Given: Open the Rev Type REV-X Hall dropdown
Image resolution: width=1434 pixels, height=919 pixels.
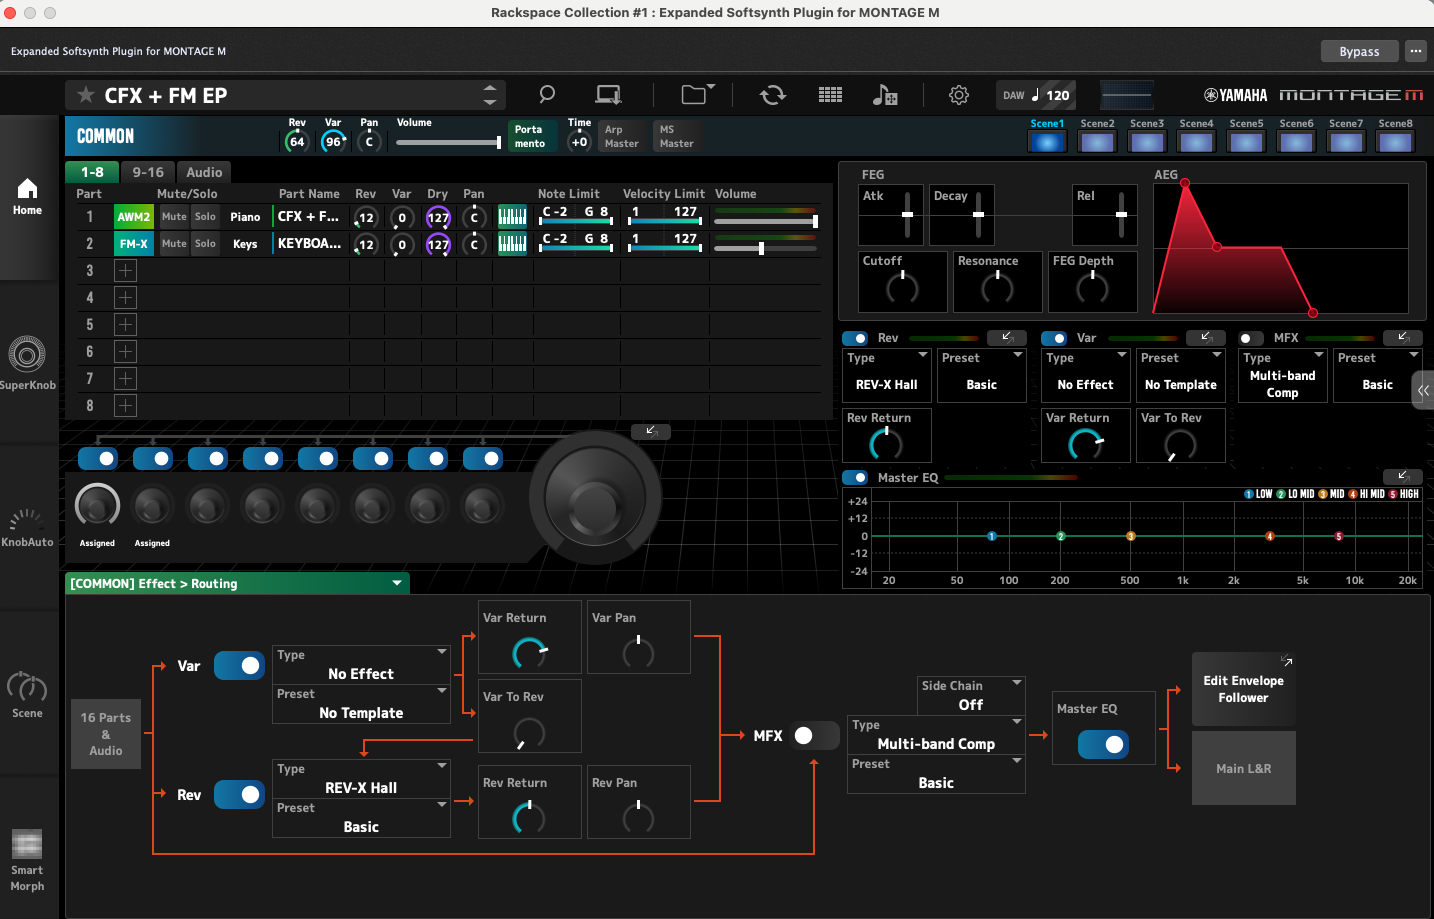Looking at the screenshot, I should click(x=361, y=778).
